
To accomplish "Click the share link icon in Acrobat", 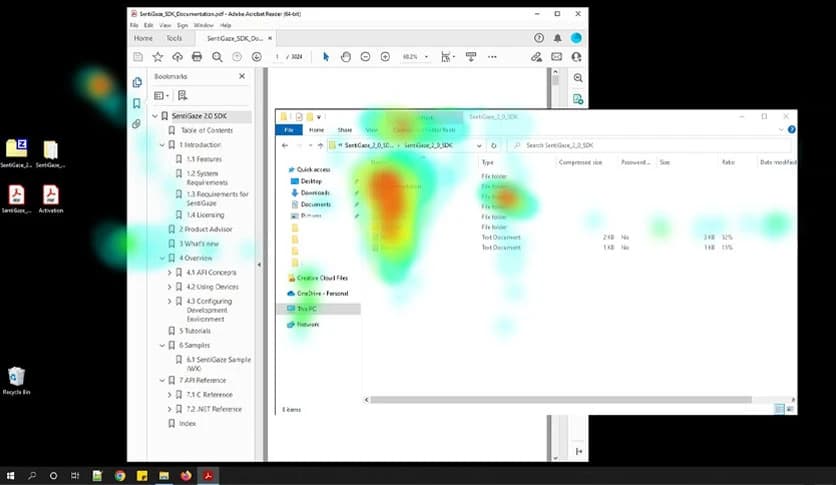I will tap(536, 56).
